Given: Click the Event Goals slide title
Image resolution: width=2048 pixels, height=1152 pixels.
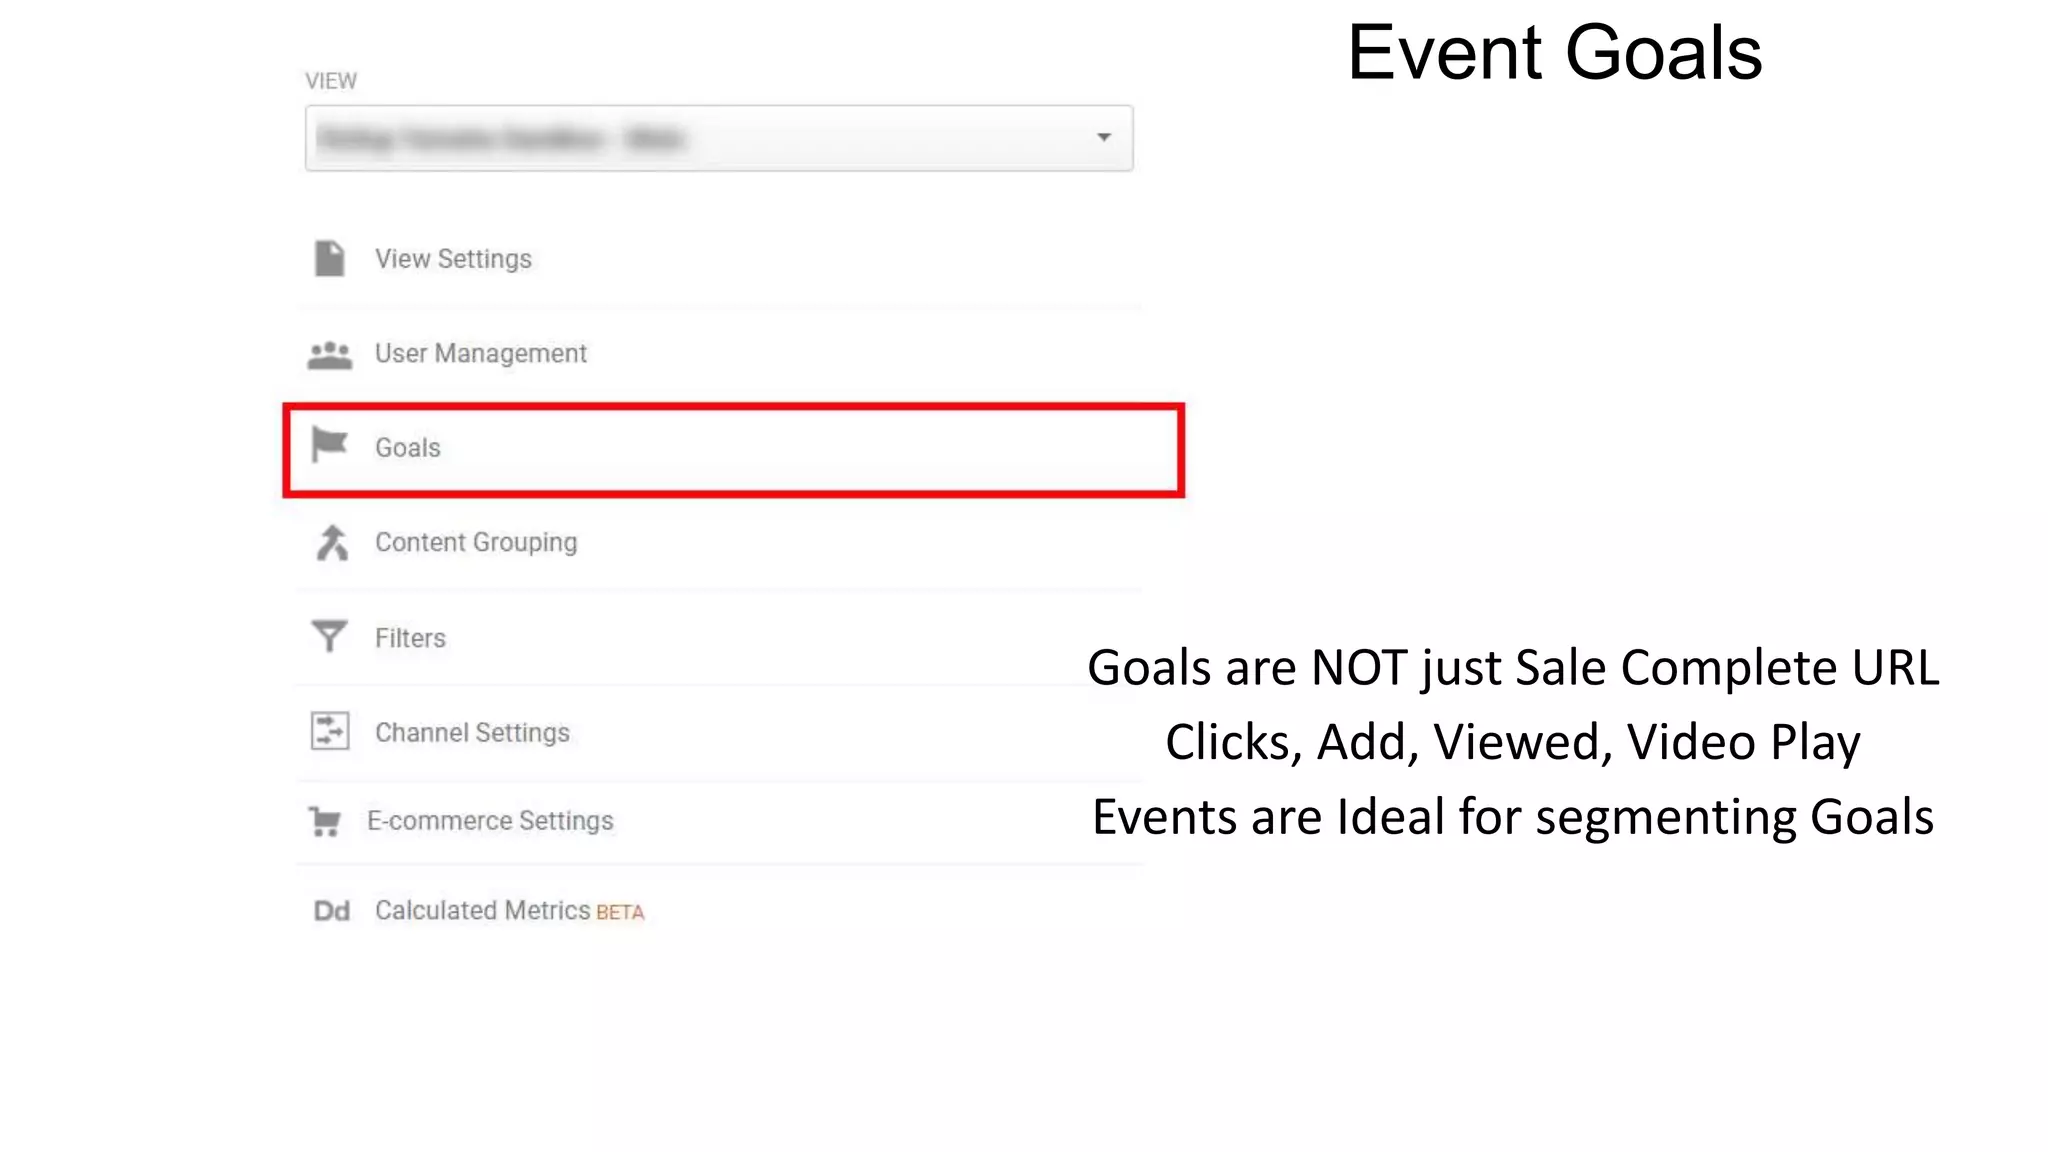Looking at the screenshot, I should click(1554, 53).
